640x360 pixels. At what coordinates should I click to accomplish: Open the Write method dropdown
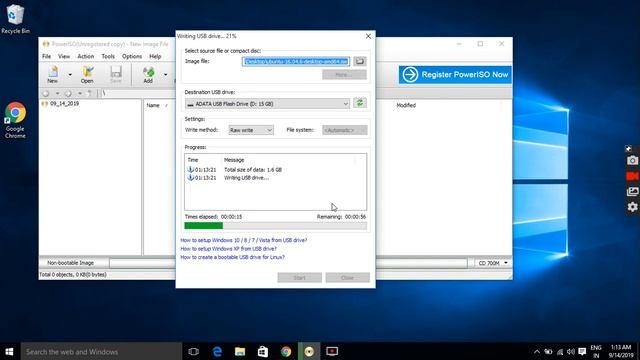251,130
